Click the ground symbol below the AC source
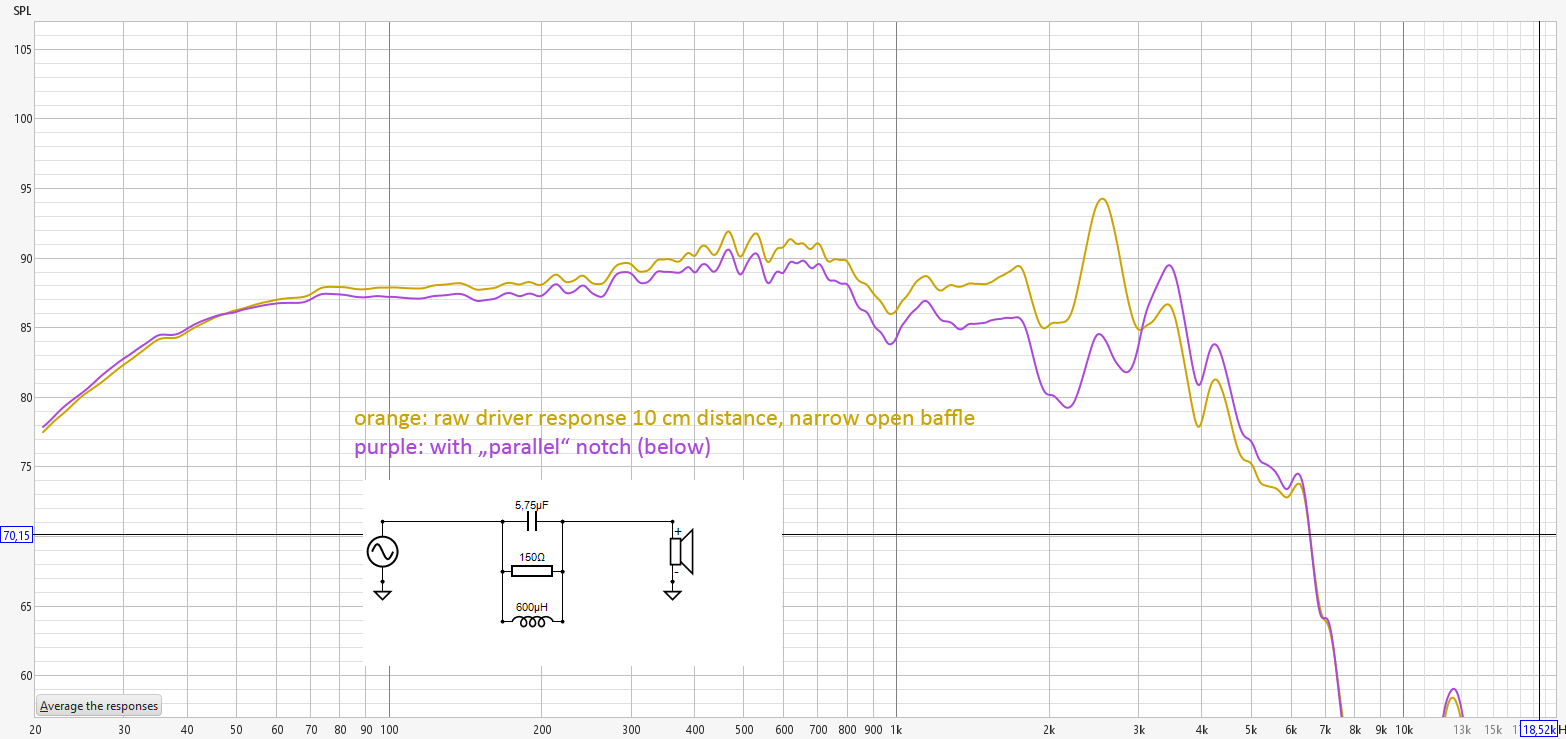 point(382,594)
